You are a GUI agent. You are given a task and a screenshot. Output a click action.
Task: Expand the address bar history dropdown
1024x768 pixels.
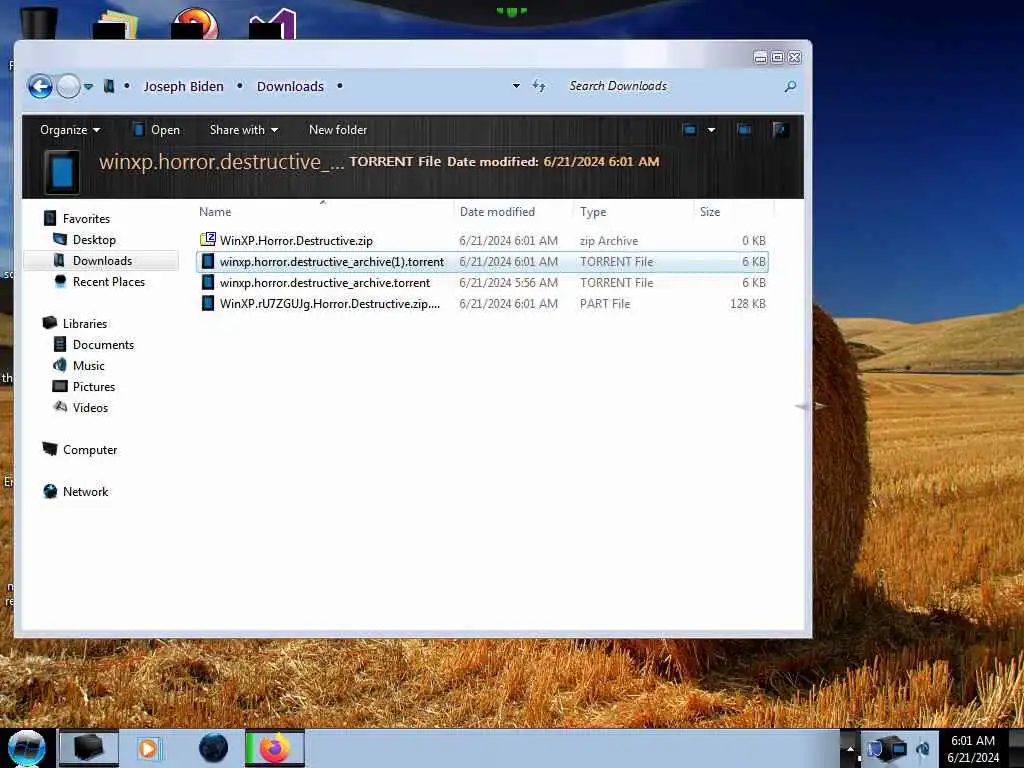[x=516, y=86]
